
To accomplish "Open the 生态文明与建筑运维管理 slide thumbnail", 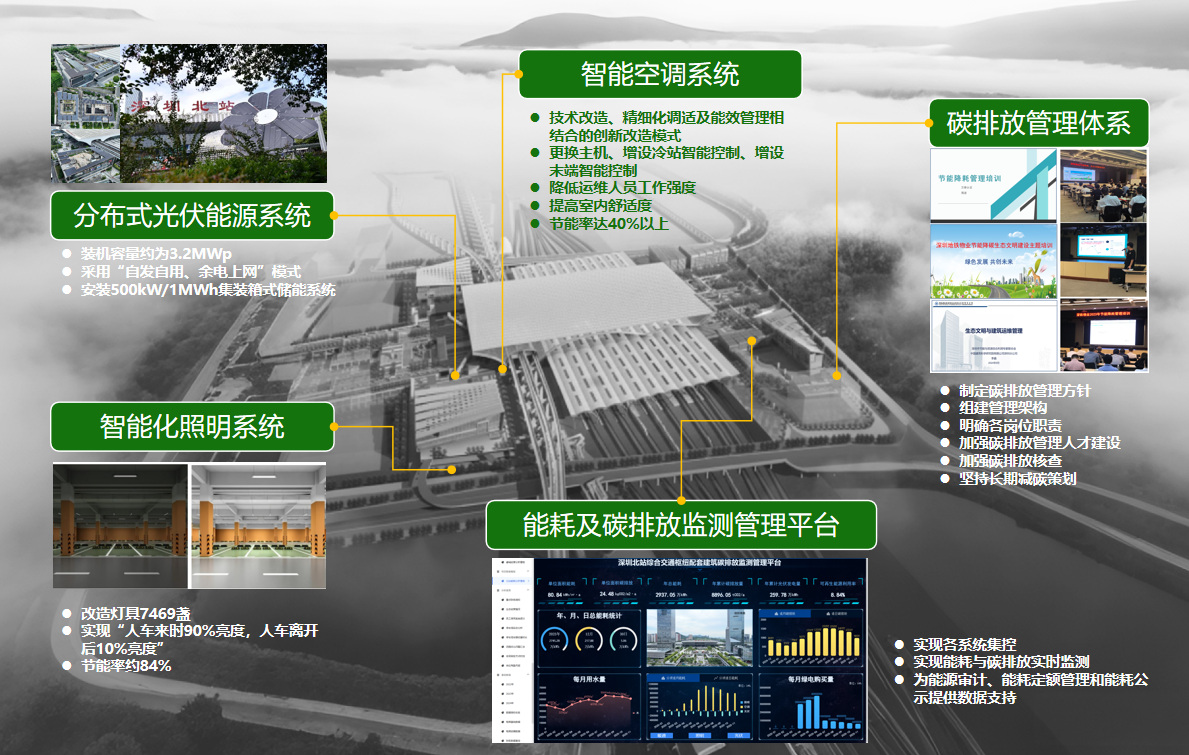I will click(x=993, y=336).
